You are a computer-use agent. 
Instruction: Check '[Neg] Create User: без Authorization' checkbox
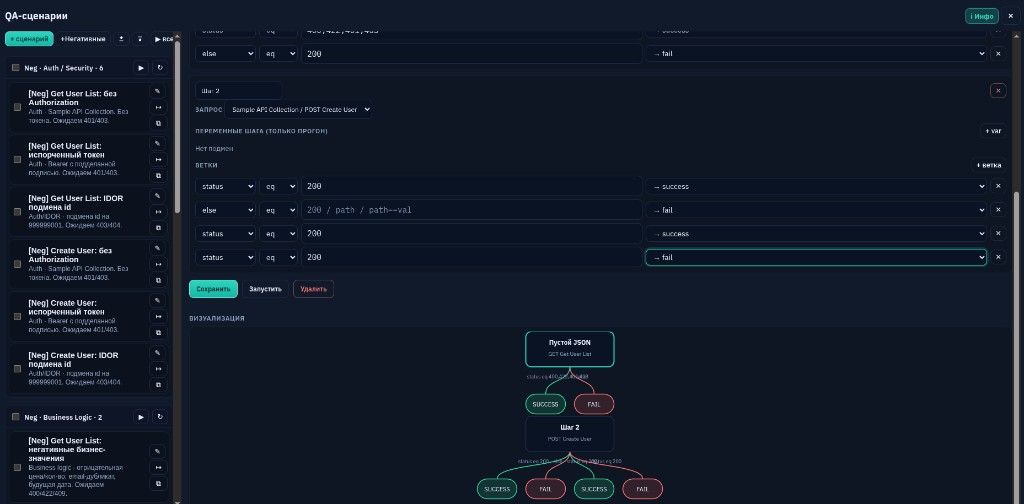pos(18,264)
